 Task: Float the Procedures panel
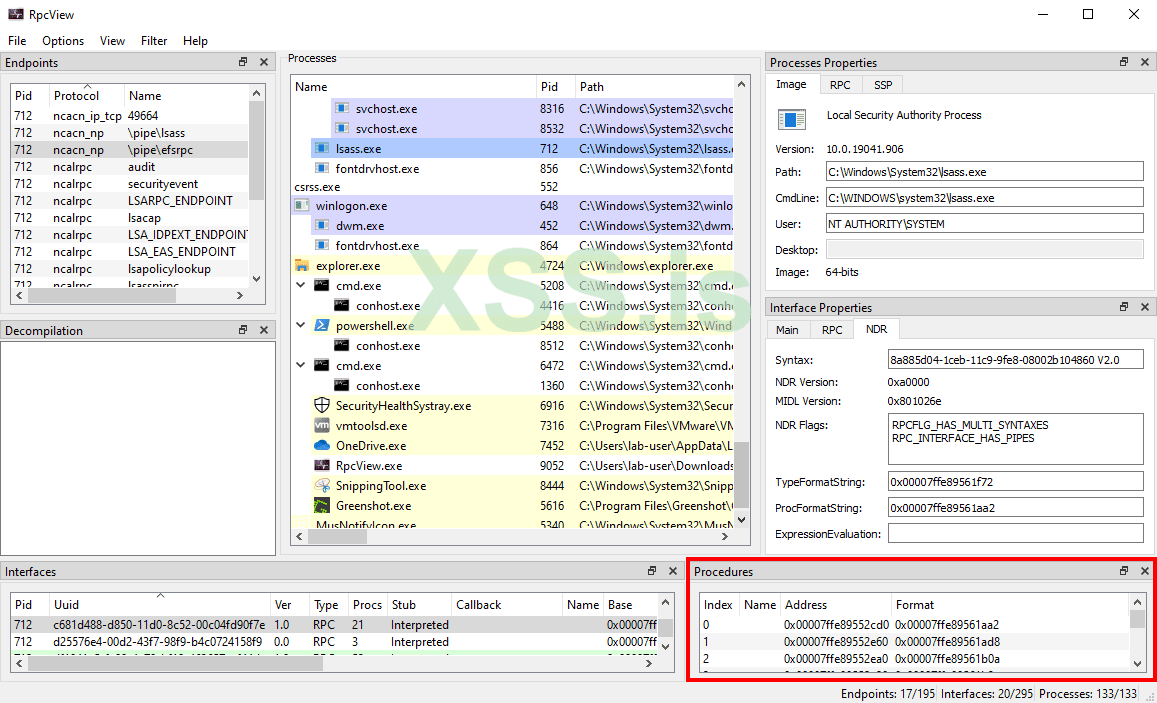click(x=1124, y=571)
